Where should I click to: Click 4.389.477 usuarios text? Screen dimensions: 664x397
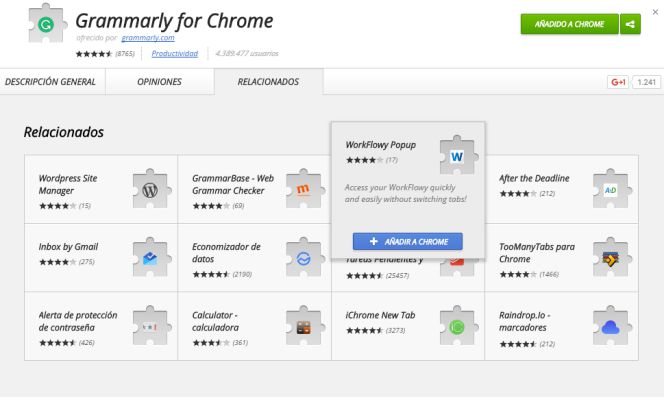pyautogui.click(x=247, y=53)
